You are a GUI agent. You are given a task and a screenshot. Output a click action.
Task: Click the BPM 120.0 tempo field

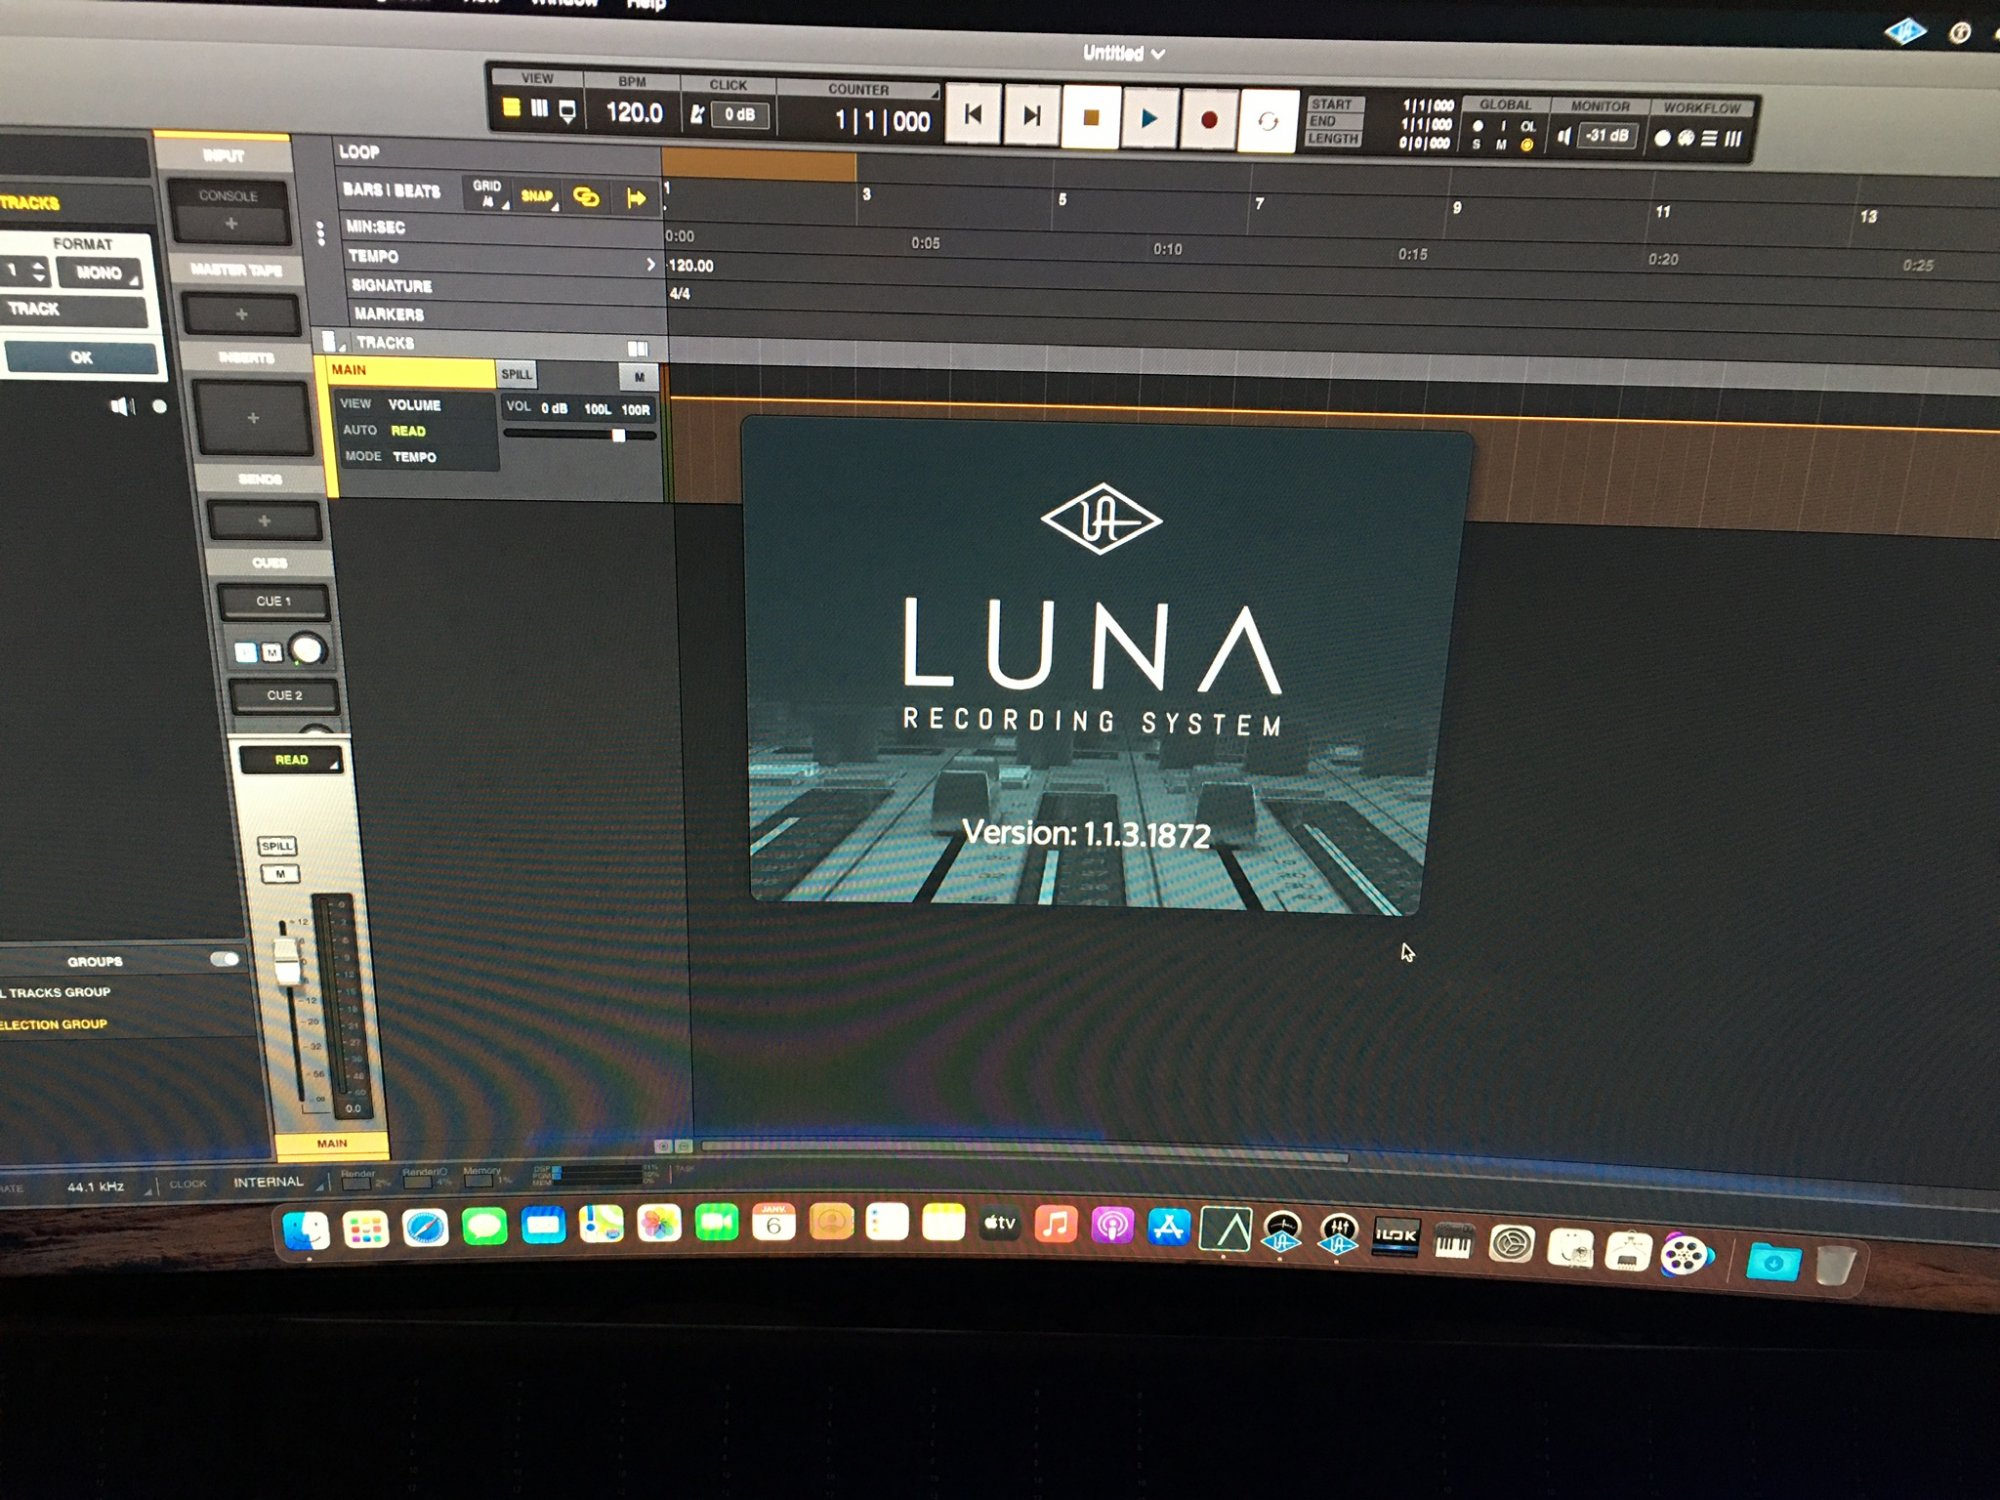click(634, 112)
